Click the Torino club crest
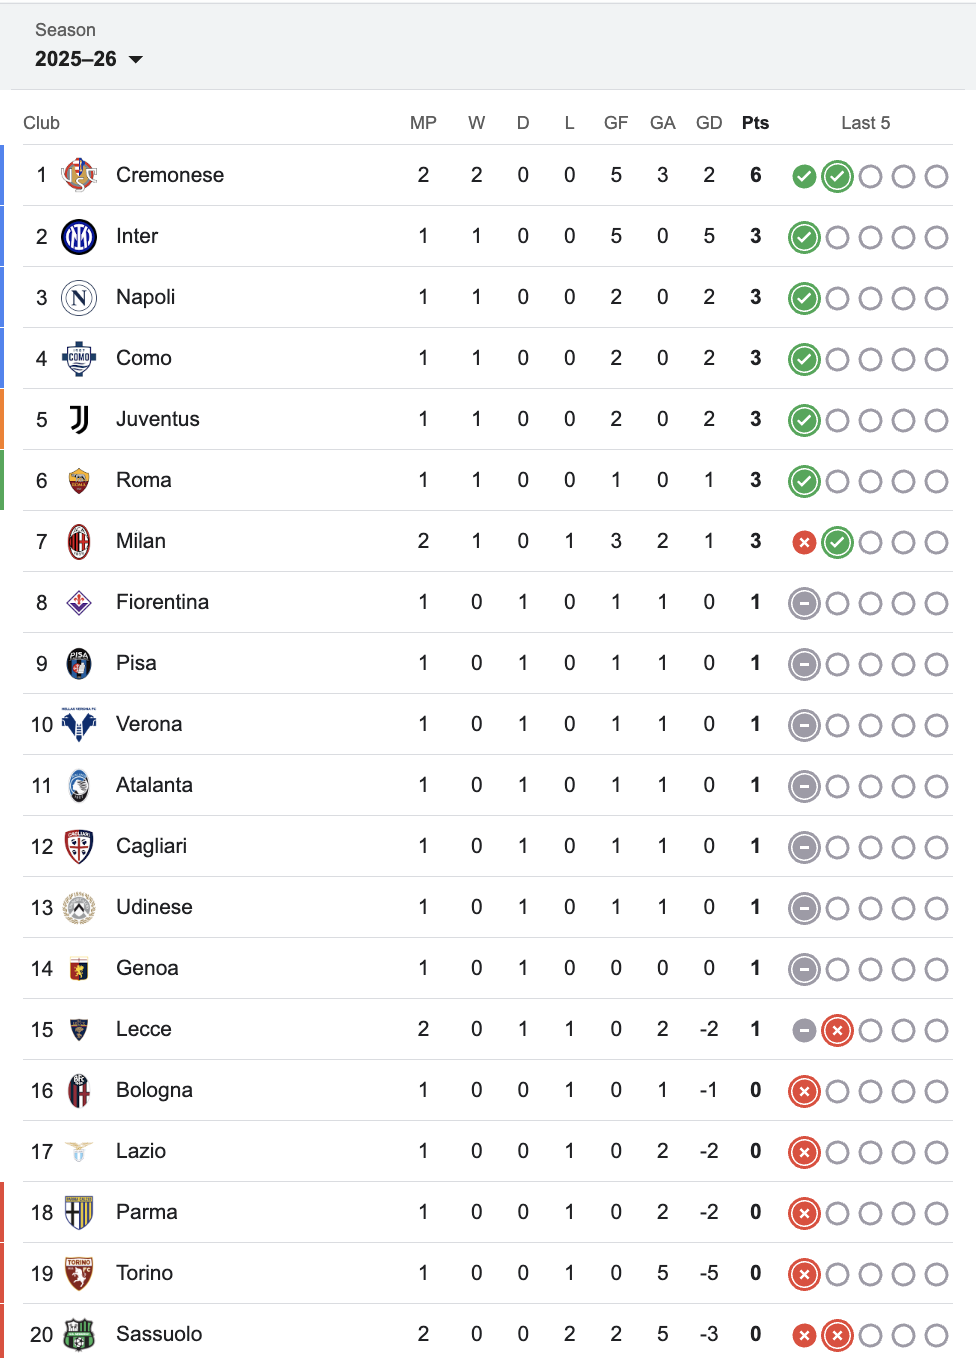 (79, 1273)
